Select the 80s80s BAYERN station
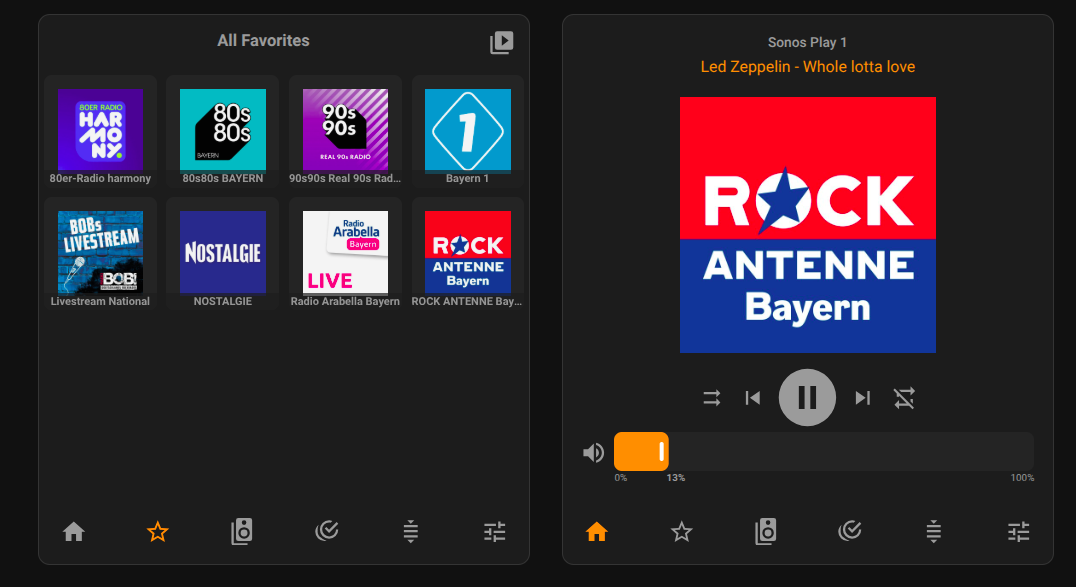This screenshot has height=587, width=1076. 222,130
